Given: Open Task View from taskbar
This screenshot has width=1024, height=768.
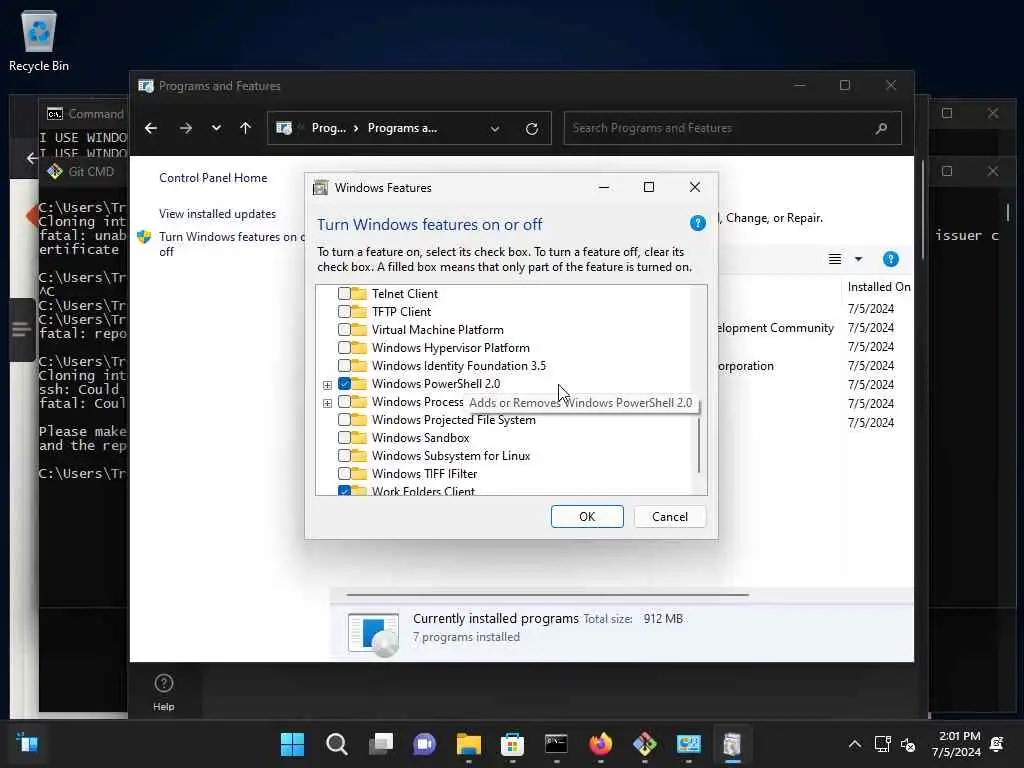Looking at the screenshot, I should click(x=381, y=744).
